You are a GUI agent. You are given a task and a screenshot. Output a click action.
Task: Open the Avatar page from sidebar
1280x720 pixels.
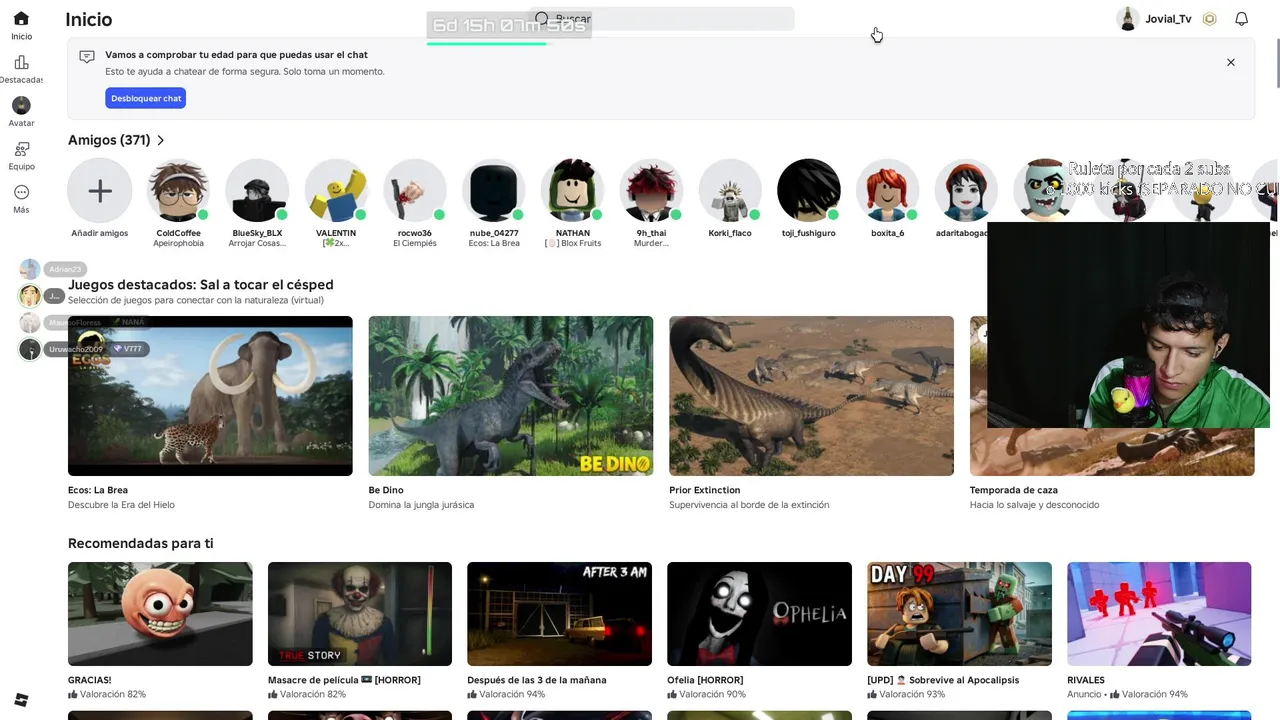point(21,112)
